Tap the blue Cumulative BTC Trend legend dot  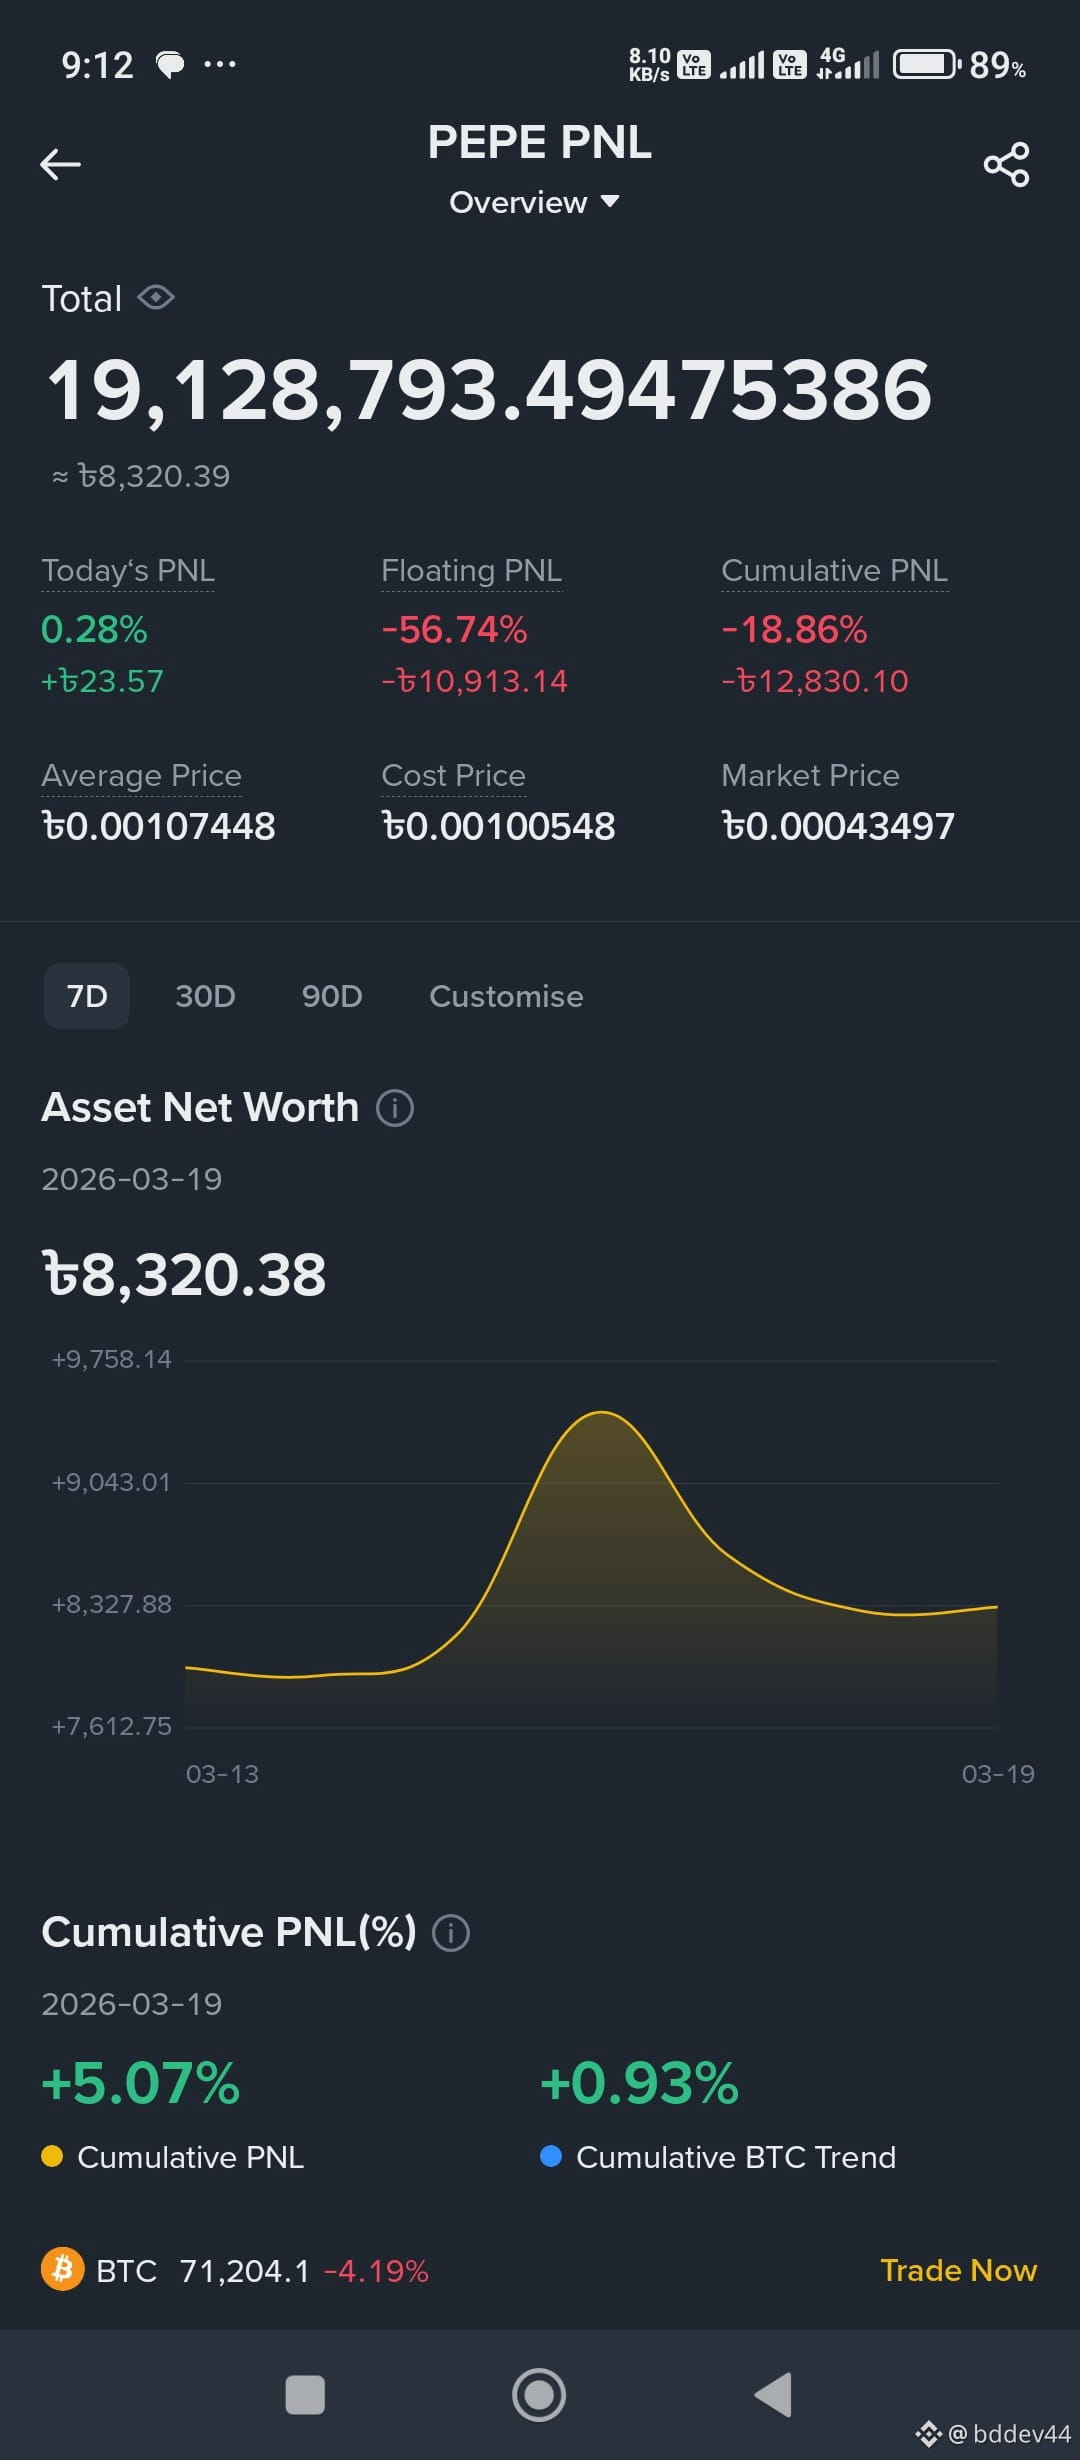[x=550, y=2156]
